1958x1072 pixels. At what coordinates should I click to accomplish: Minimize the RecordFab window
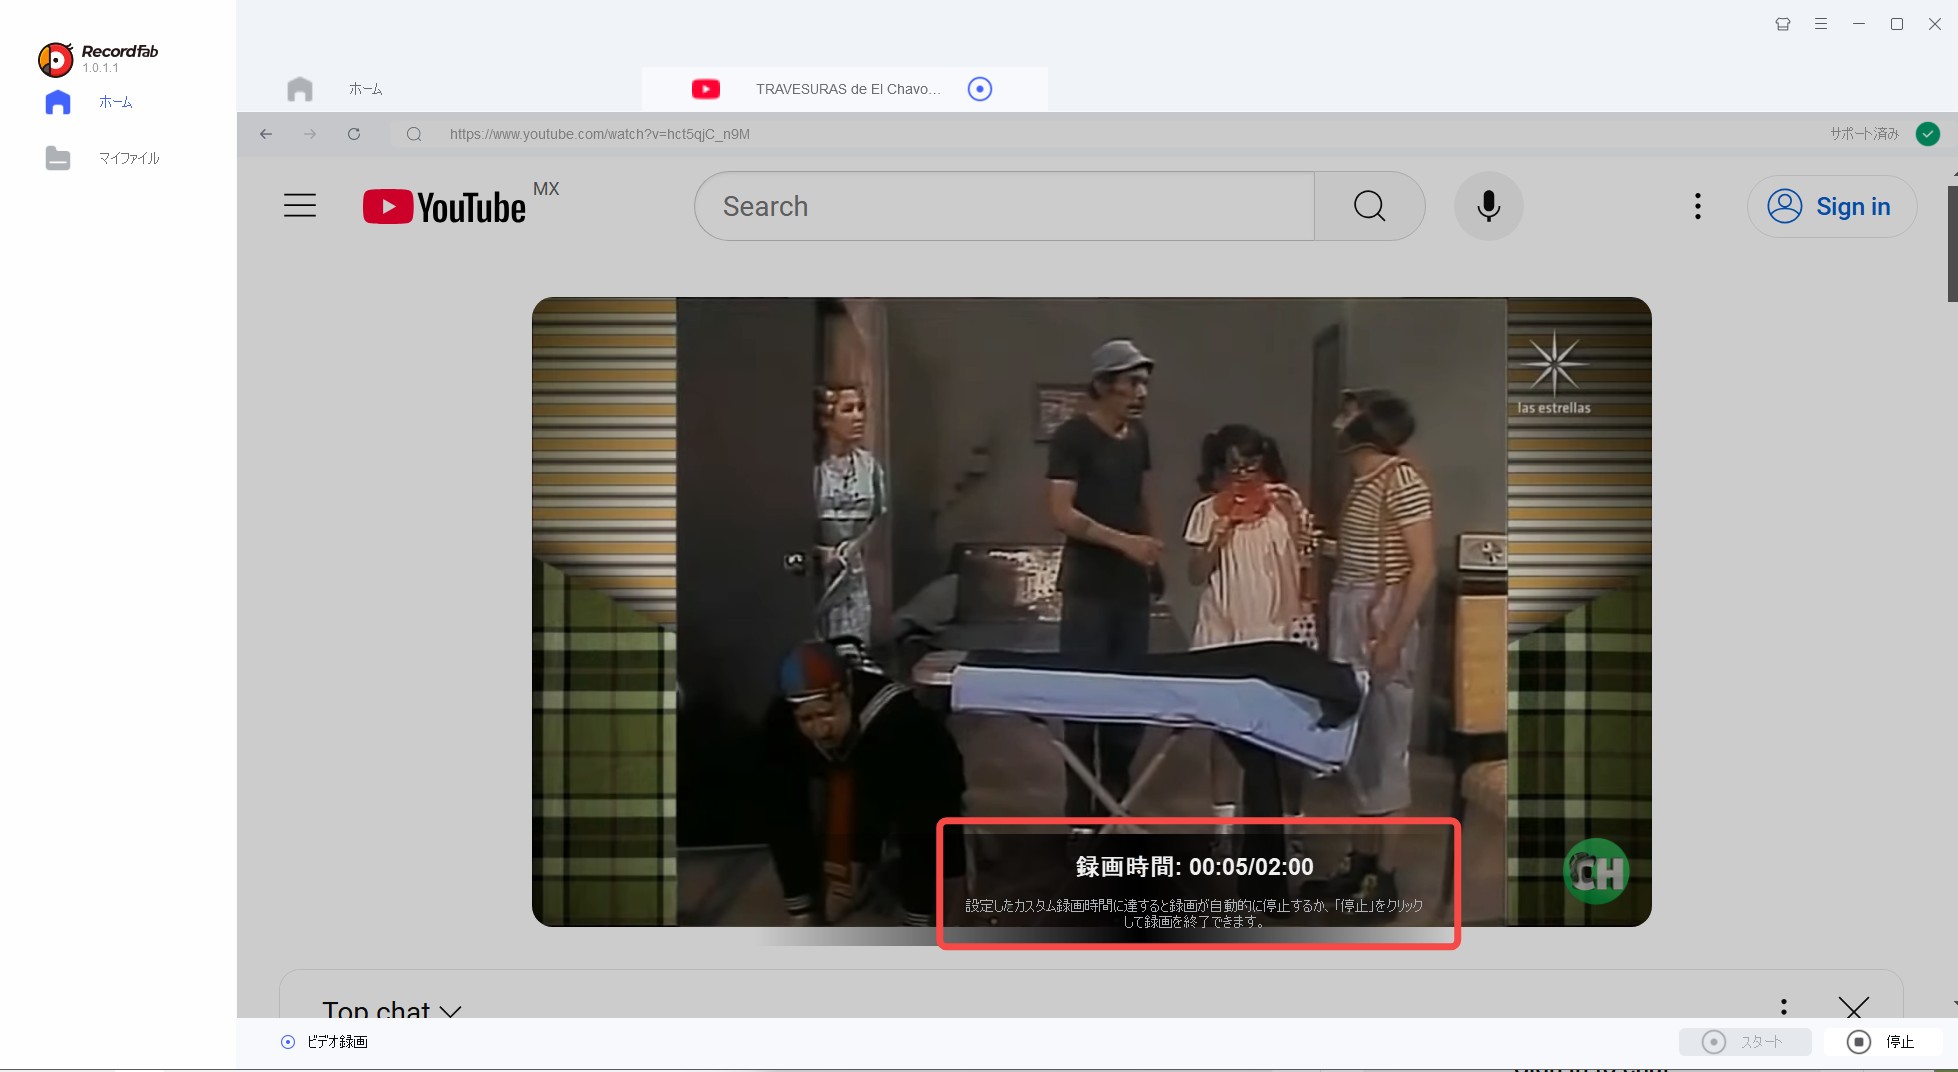coord(1859,24)
